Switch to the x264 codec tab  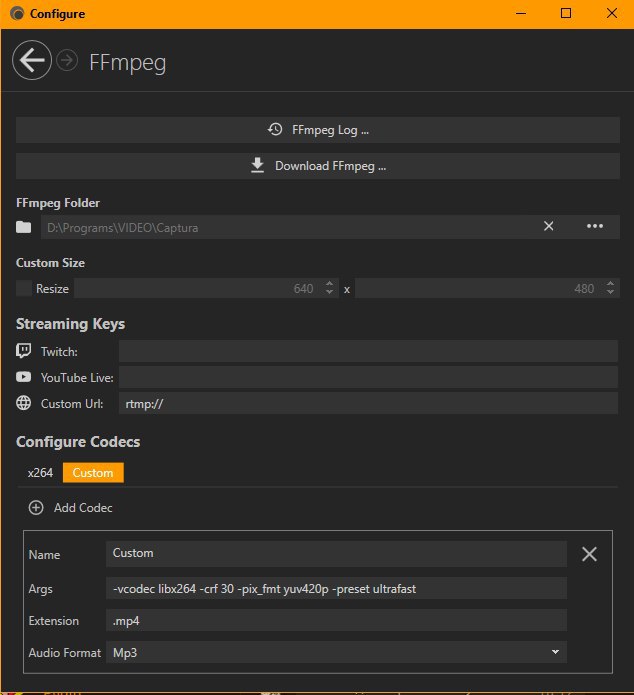click(40, 473)
